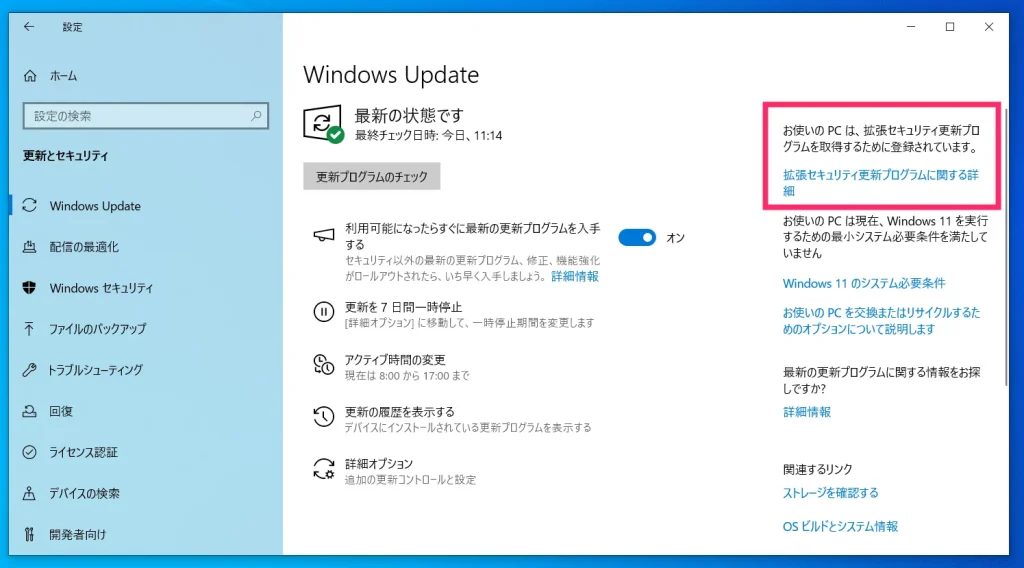Click the 配信の最適化 sidebar icon
The image size is (1024, 568).
pyautogui.click(x=29, y=247)
